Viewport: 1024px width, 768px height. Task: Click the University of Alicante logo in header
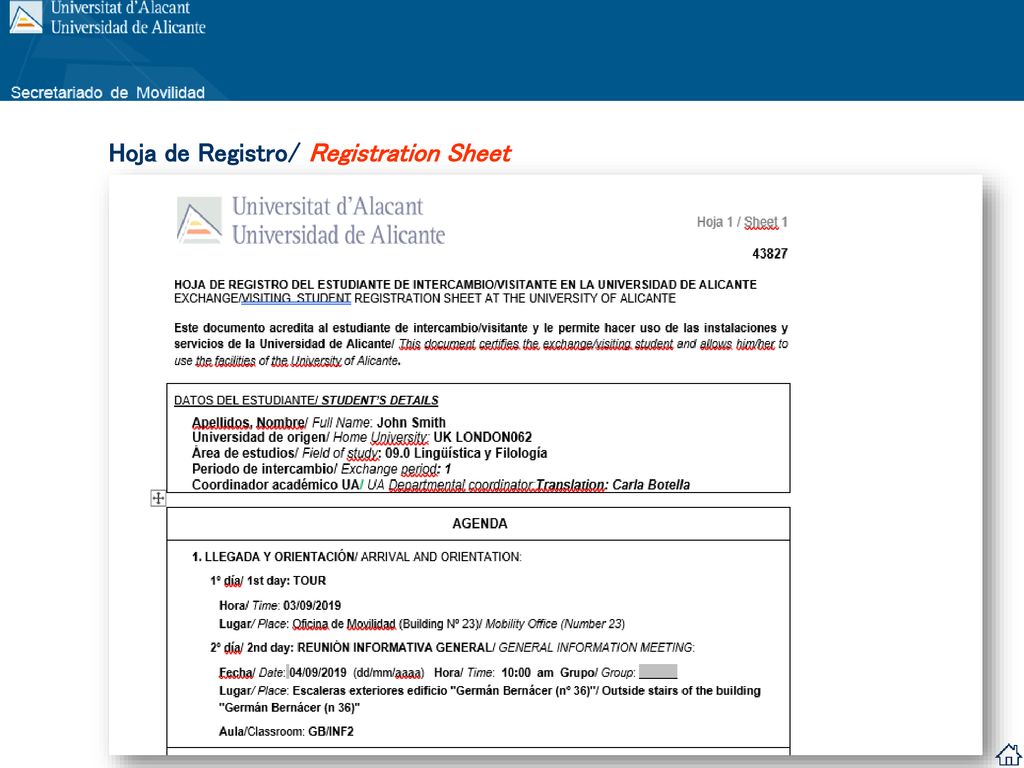coord(26,17)
